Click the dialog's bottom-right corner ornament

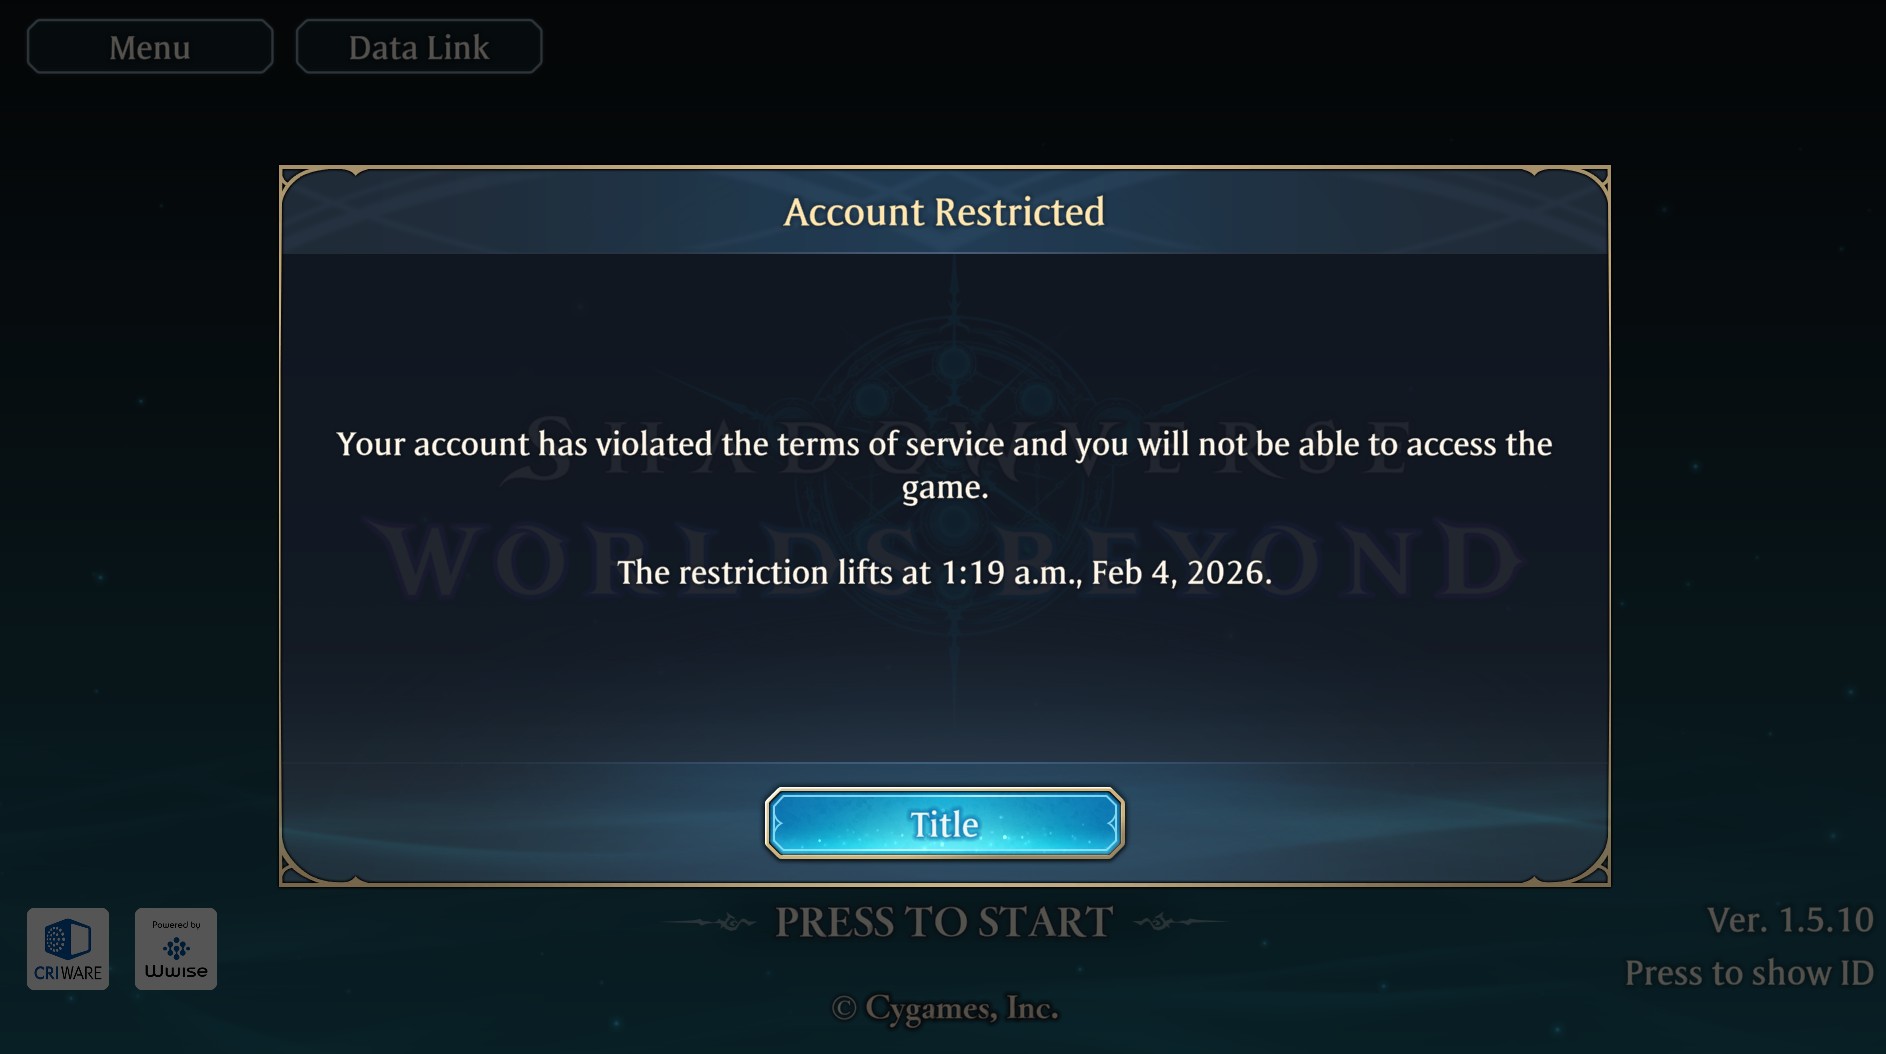tap(1585, 862)
